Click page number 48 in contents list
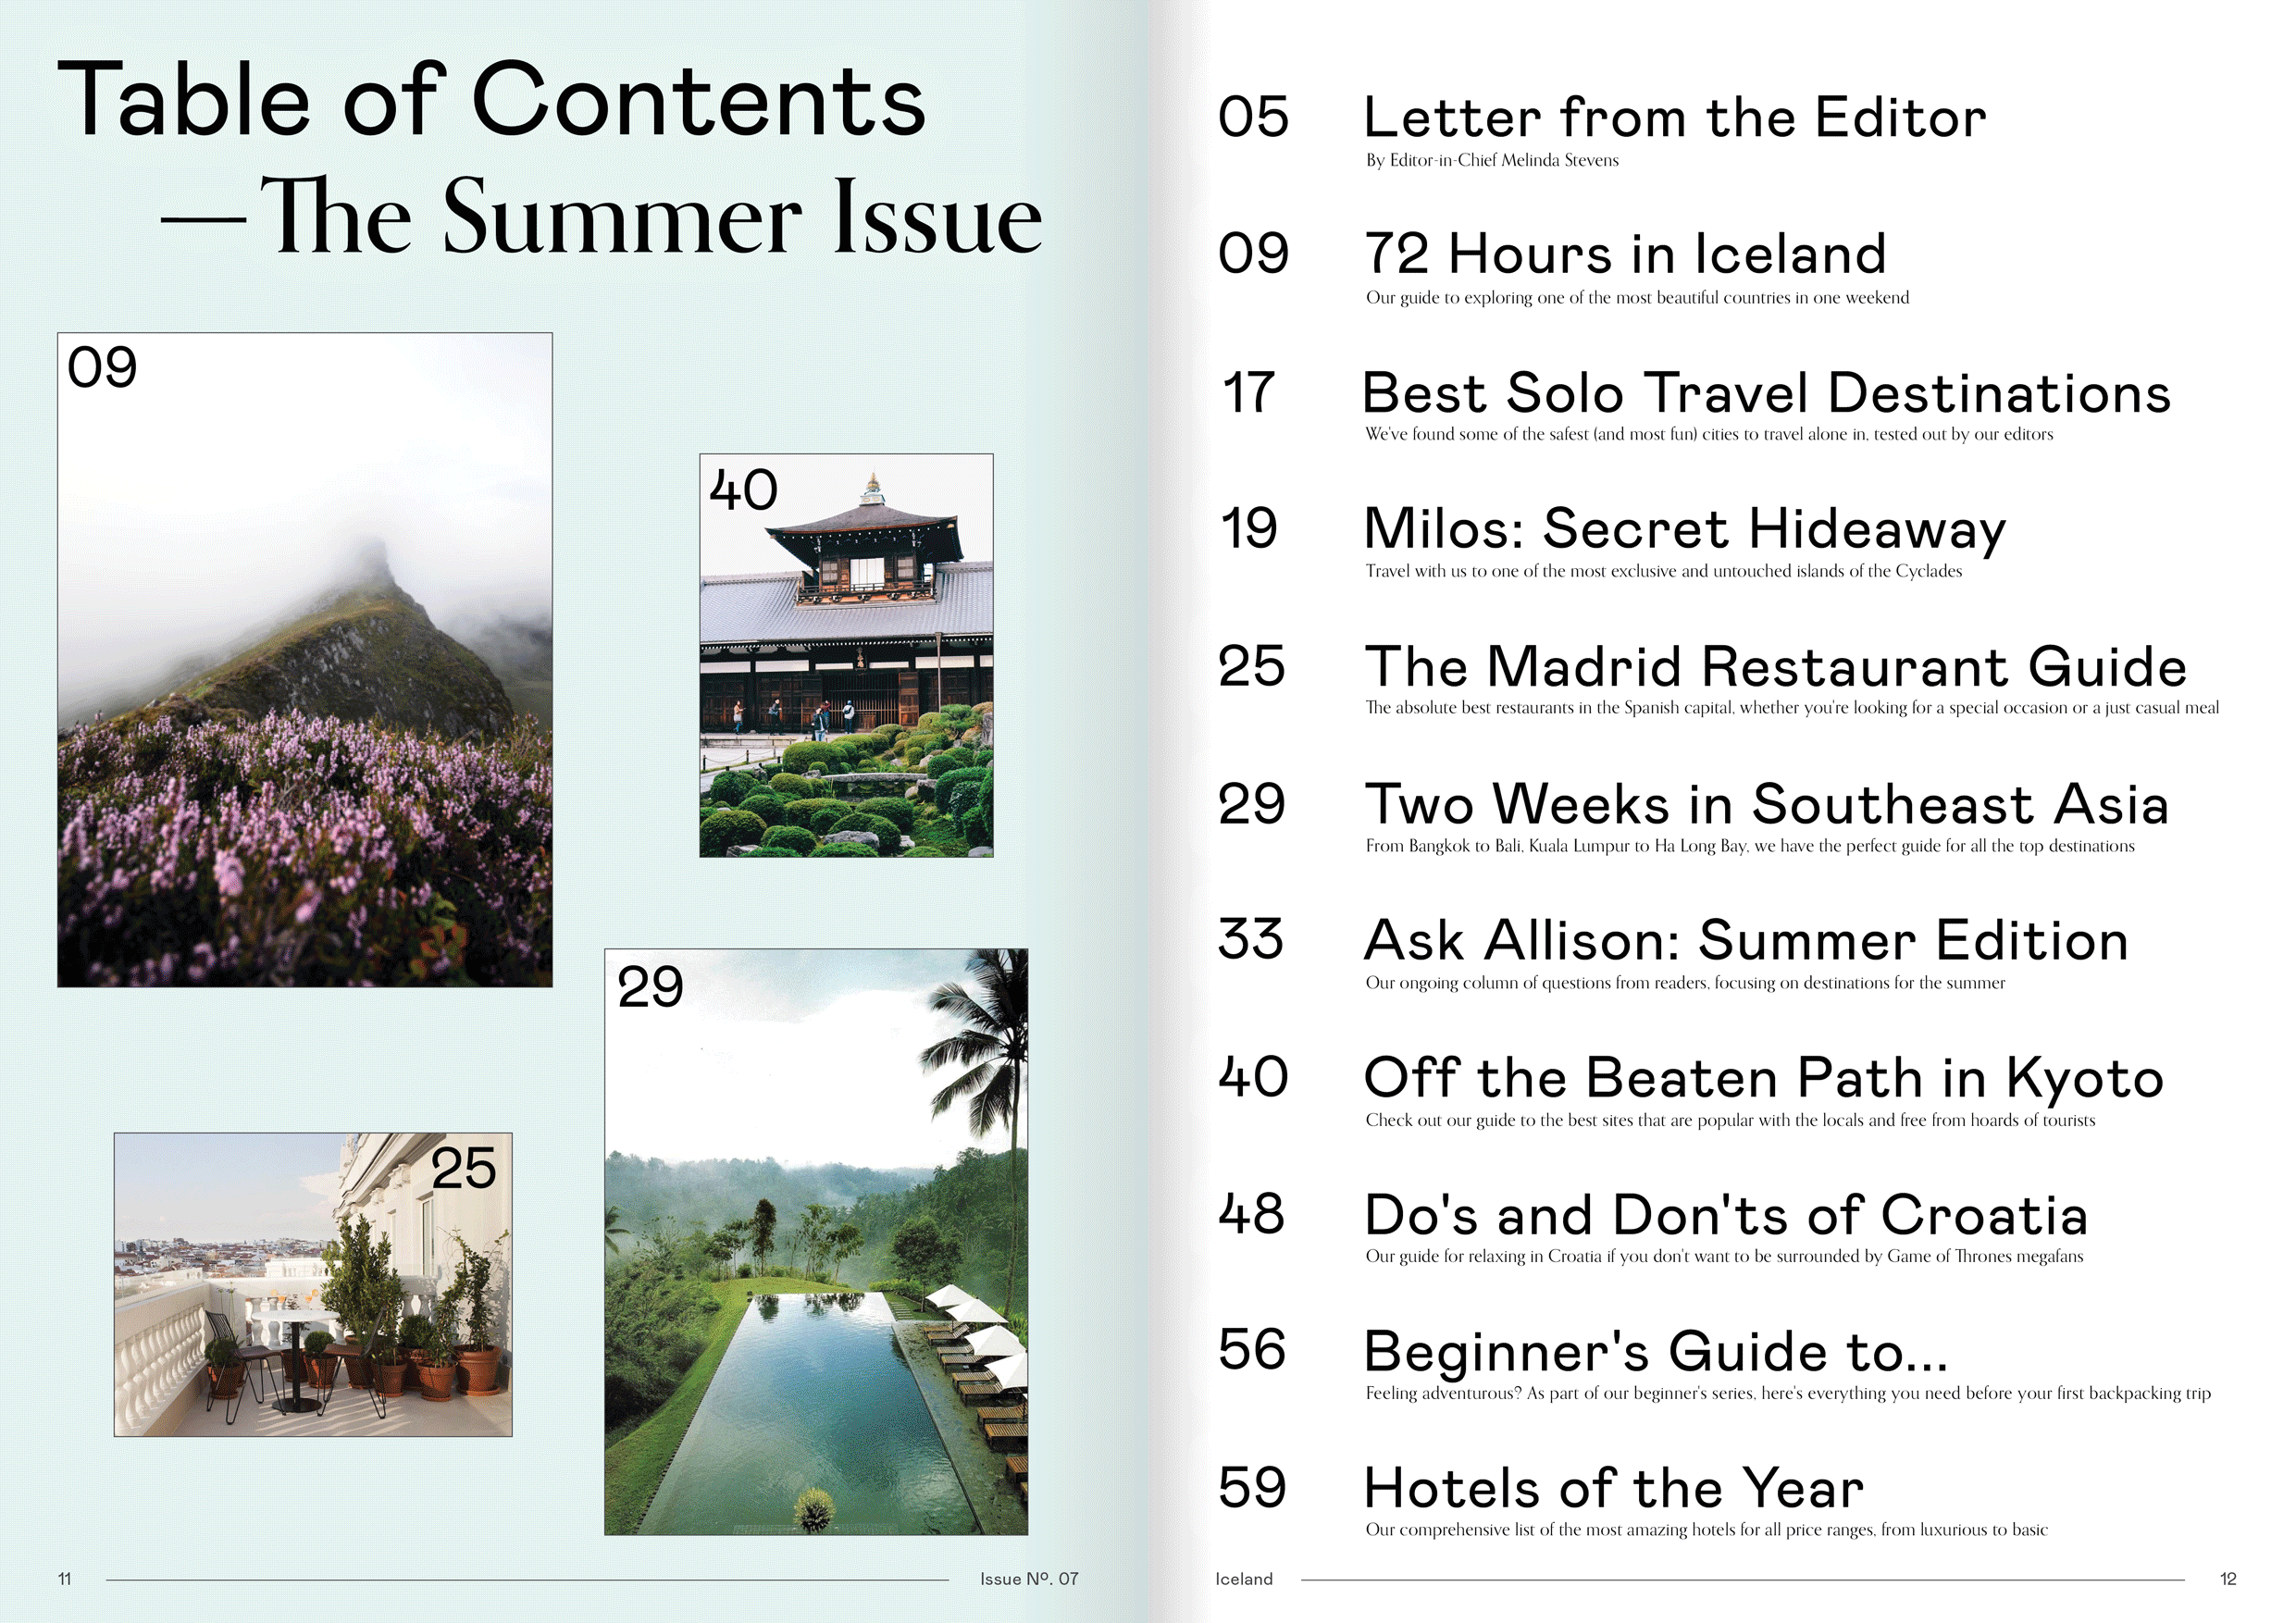Image resolution: width=2296 pixels, height=1623 pixels. [x=1251, y=1214]
